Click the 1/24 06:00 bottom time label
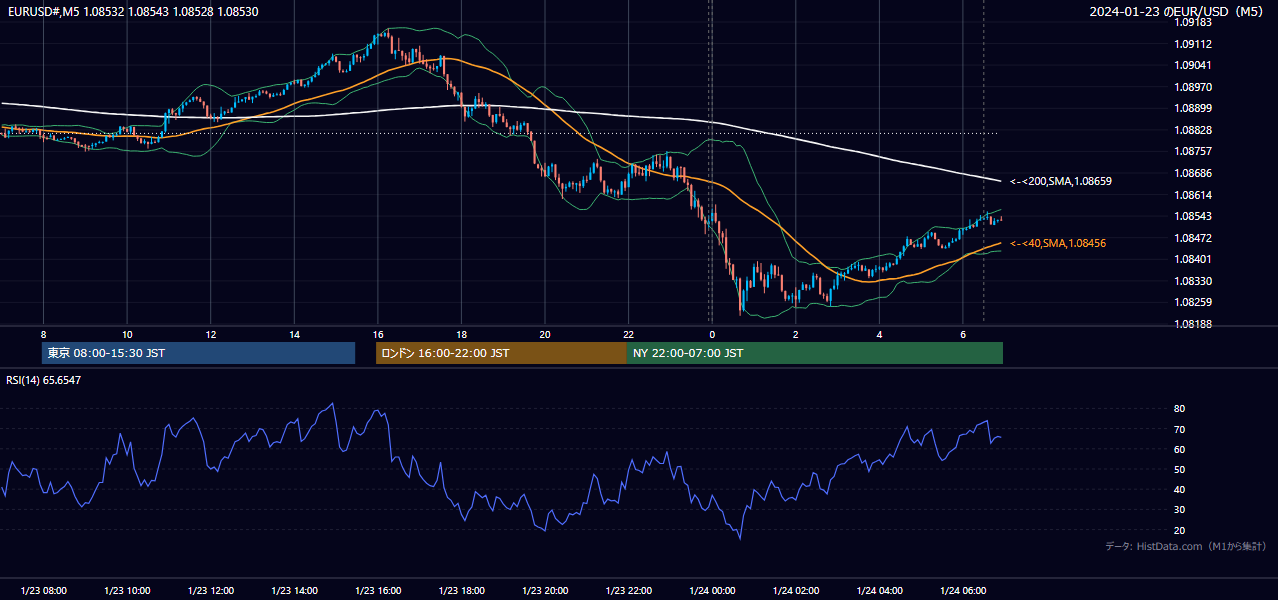The width and height of the screenshot is (1278, 600). pos(963,591)
